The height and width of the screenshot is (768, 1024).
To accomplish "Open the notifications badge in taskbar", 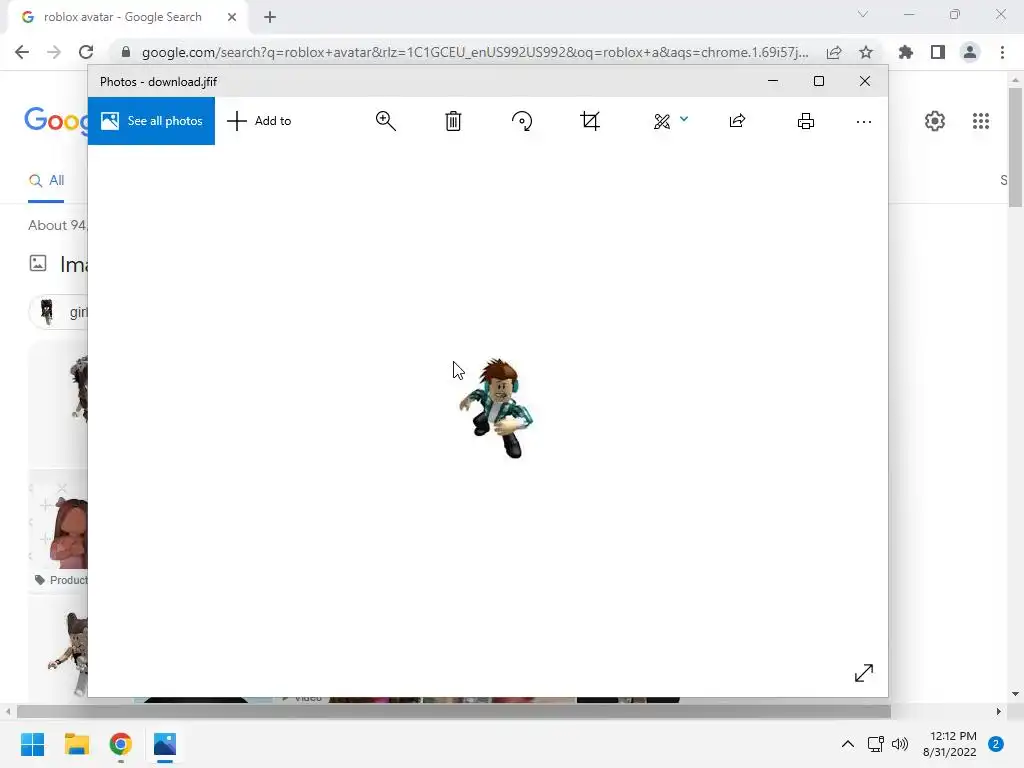I will point(996,744).
